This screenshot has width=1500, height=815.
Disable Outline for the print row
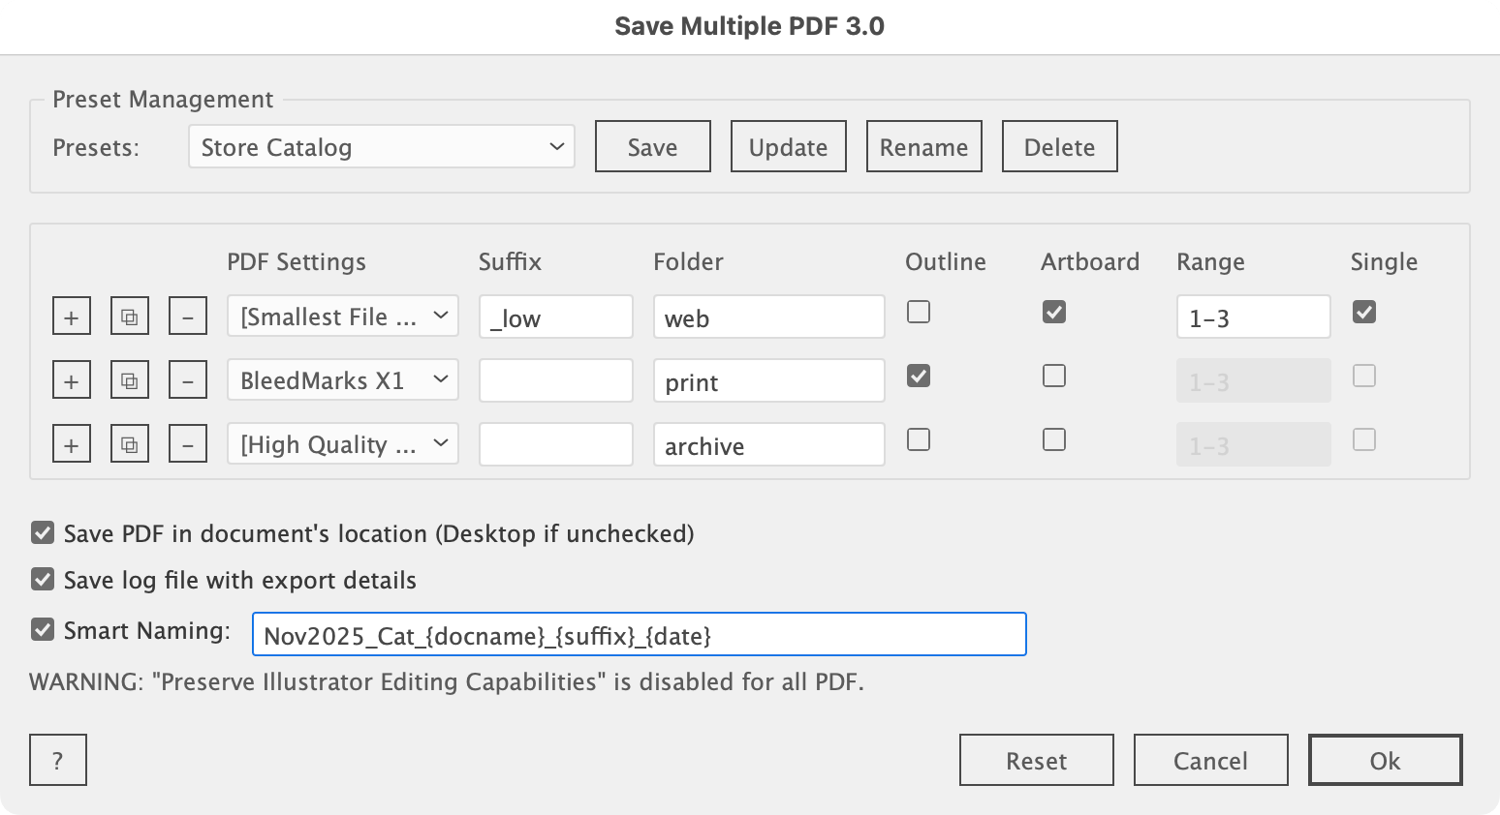pyautogui.click(x=918, y=376)
